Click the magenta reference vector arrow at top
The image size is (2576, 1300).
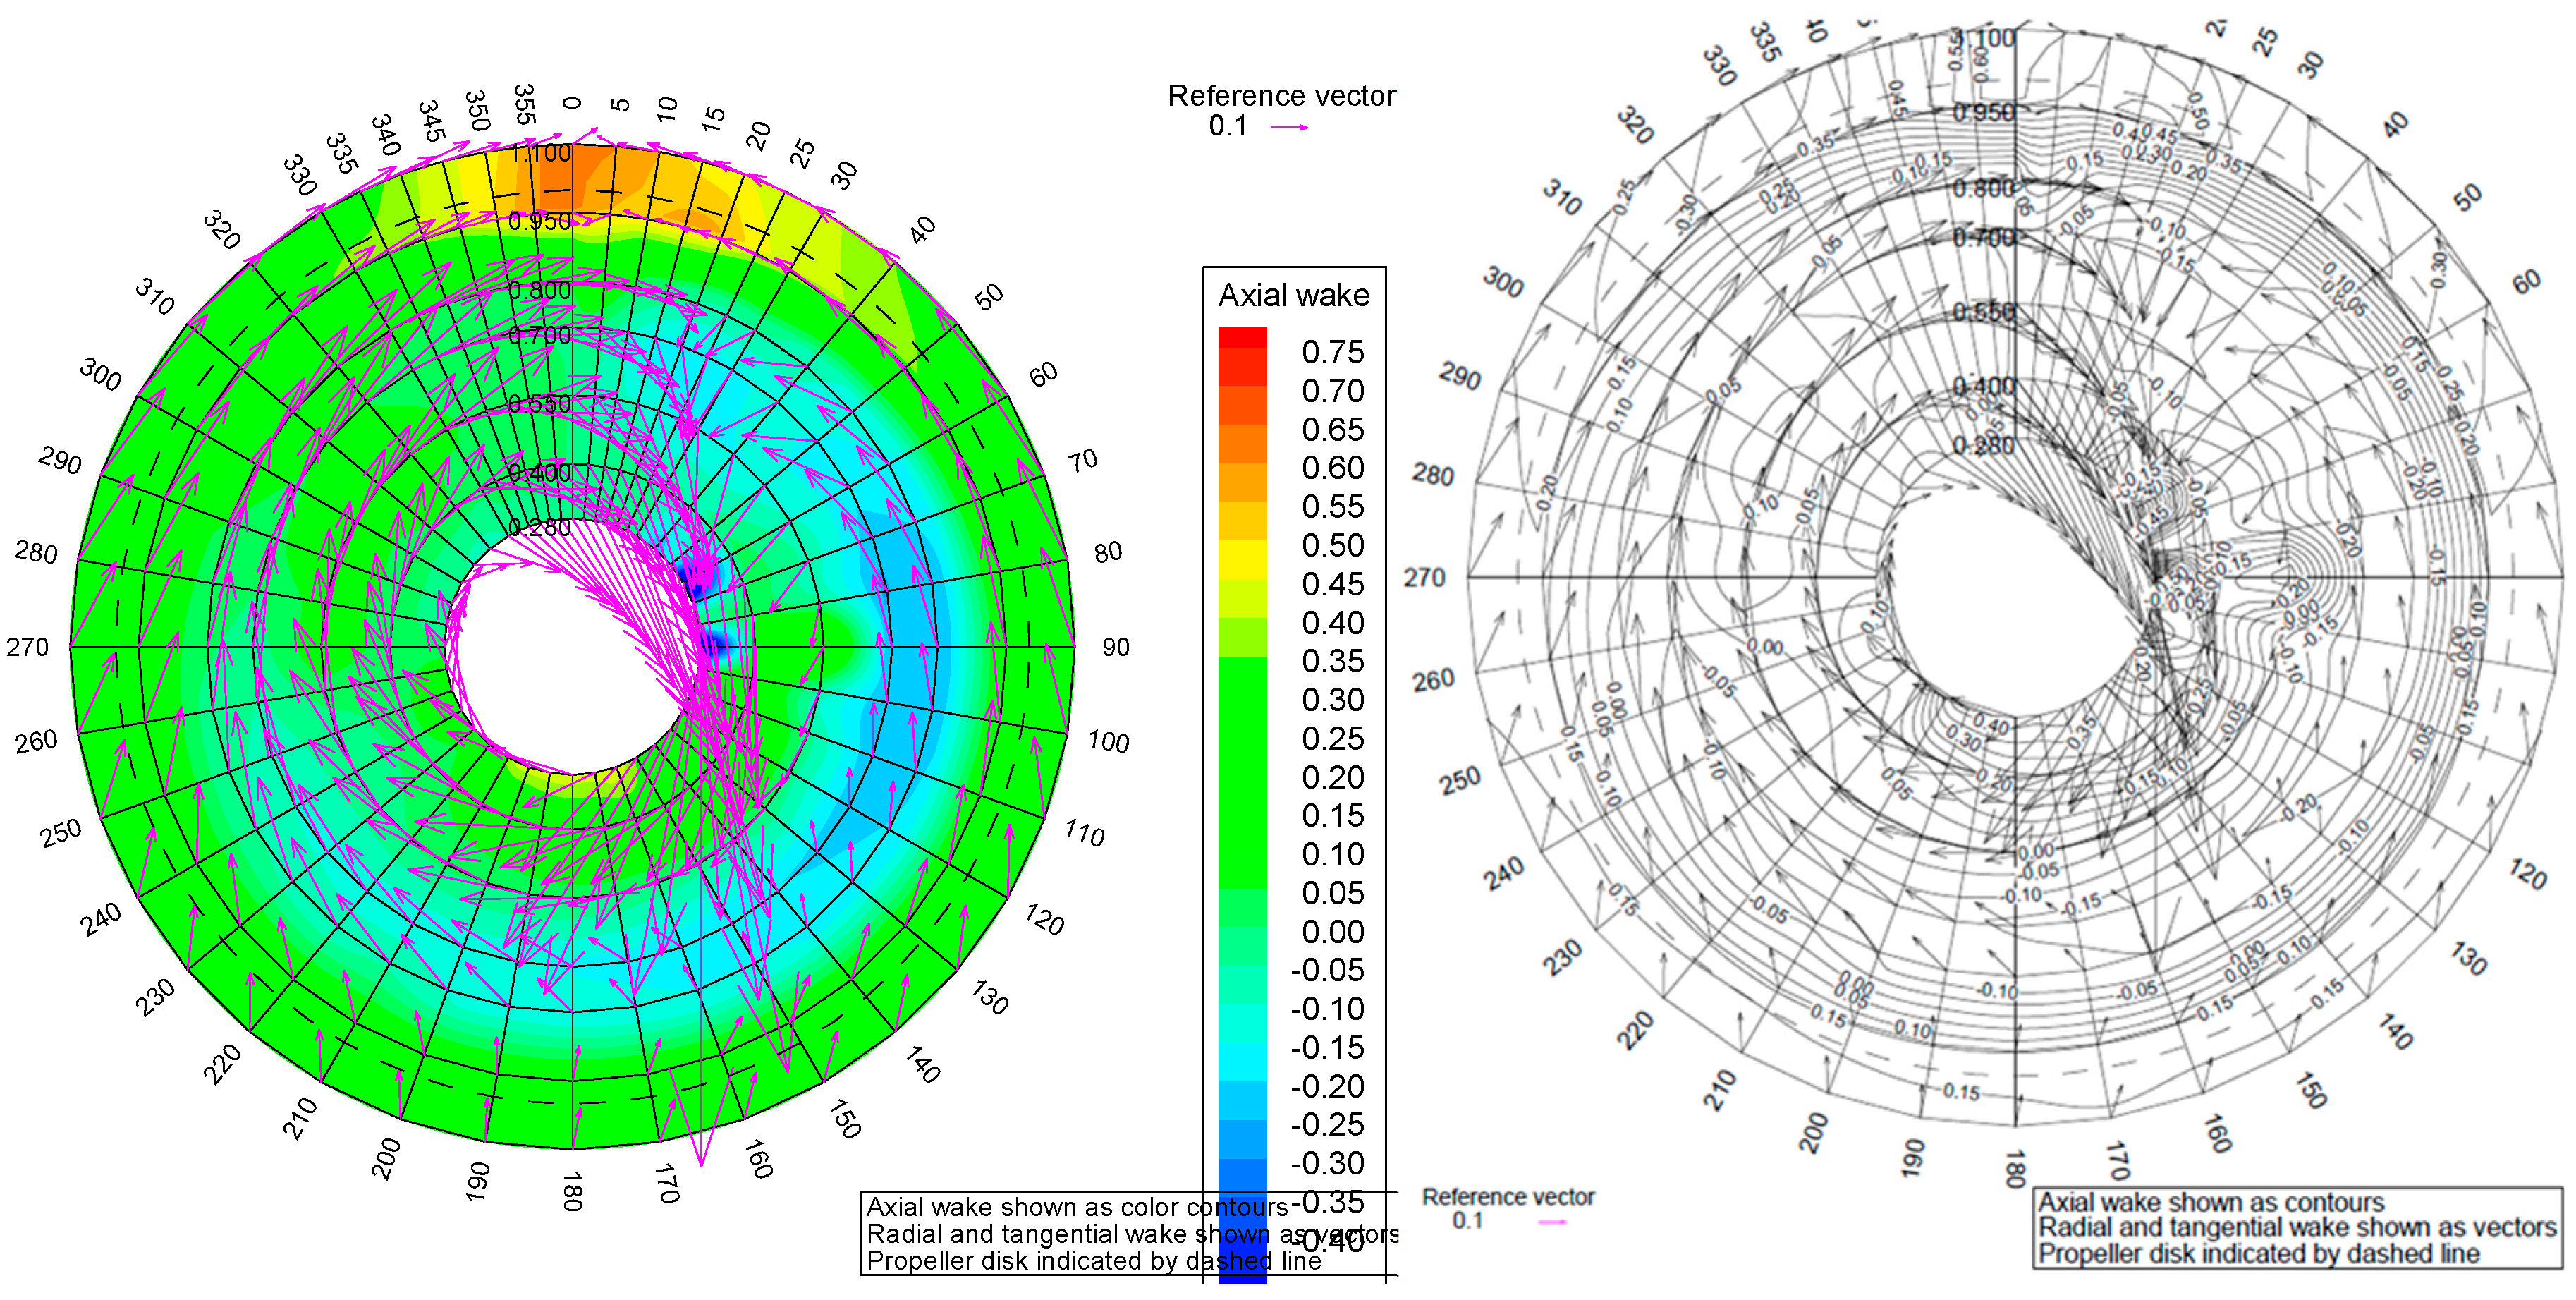(x=1289, y=127)
